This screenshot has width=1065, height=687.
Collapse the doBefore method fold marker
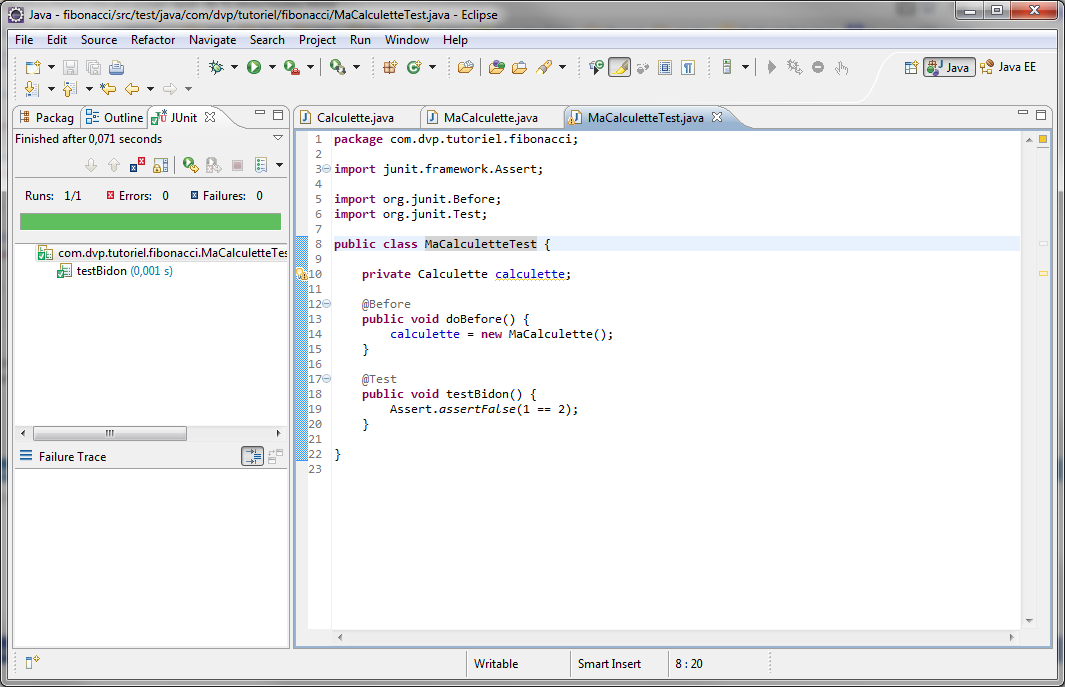tap(327, 304)
